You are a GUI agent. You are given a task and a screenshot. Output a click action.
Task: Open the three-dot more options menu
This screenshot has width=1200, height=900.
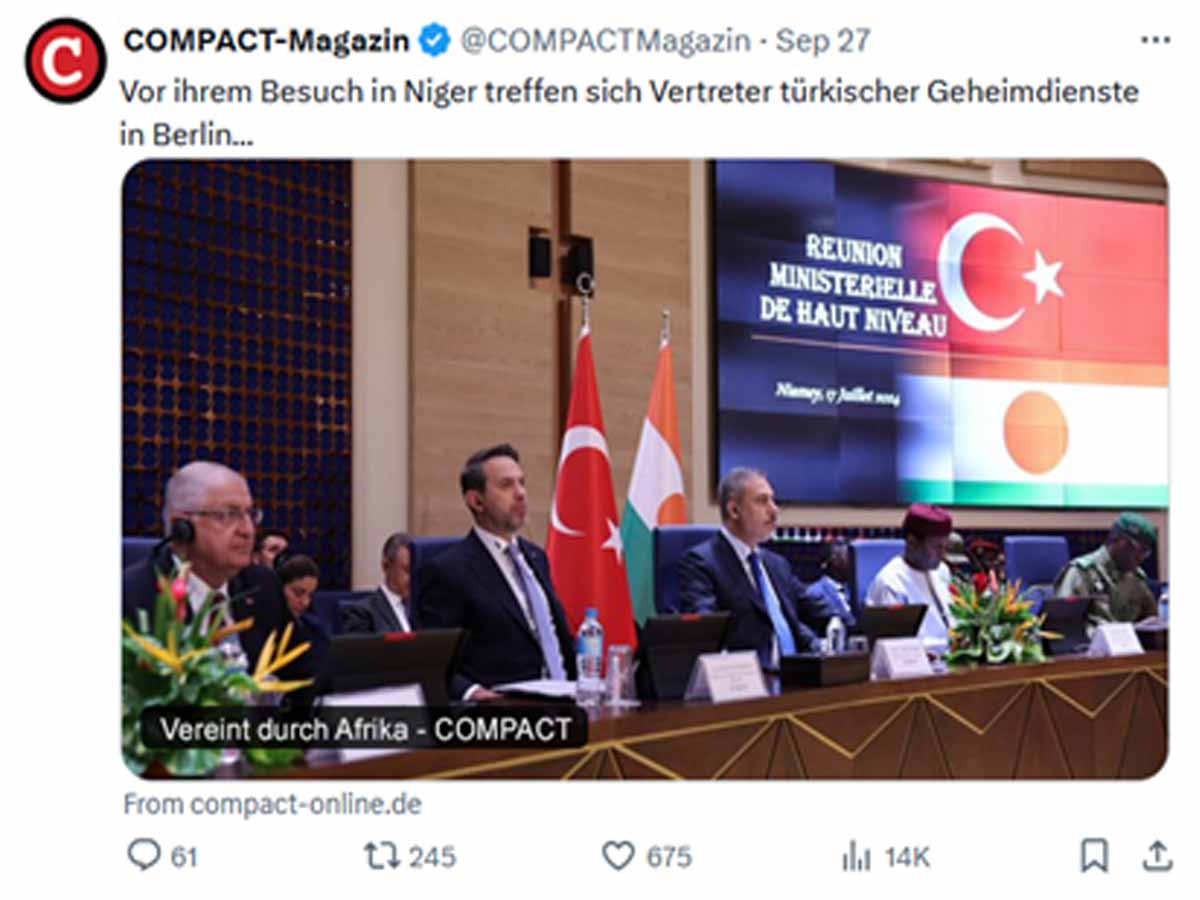1155,41
